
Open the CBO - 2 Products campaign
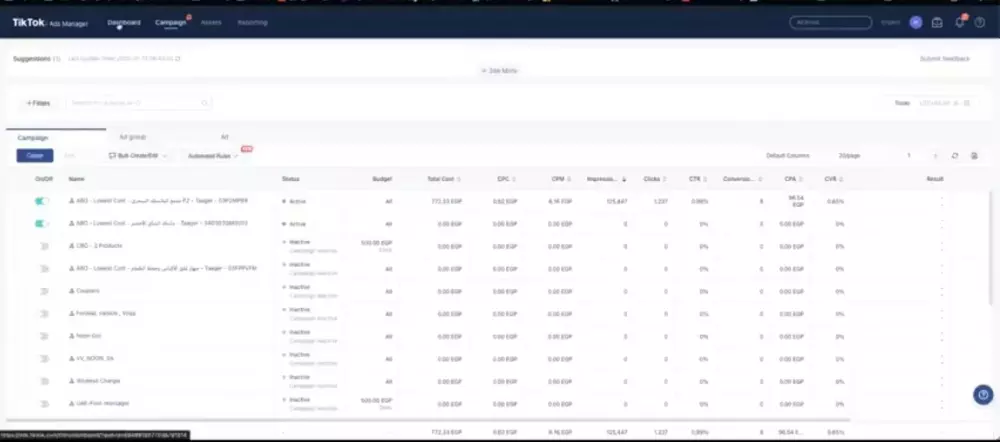[99, 246]
